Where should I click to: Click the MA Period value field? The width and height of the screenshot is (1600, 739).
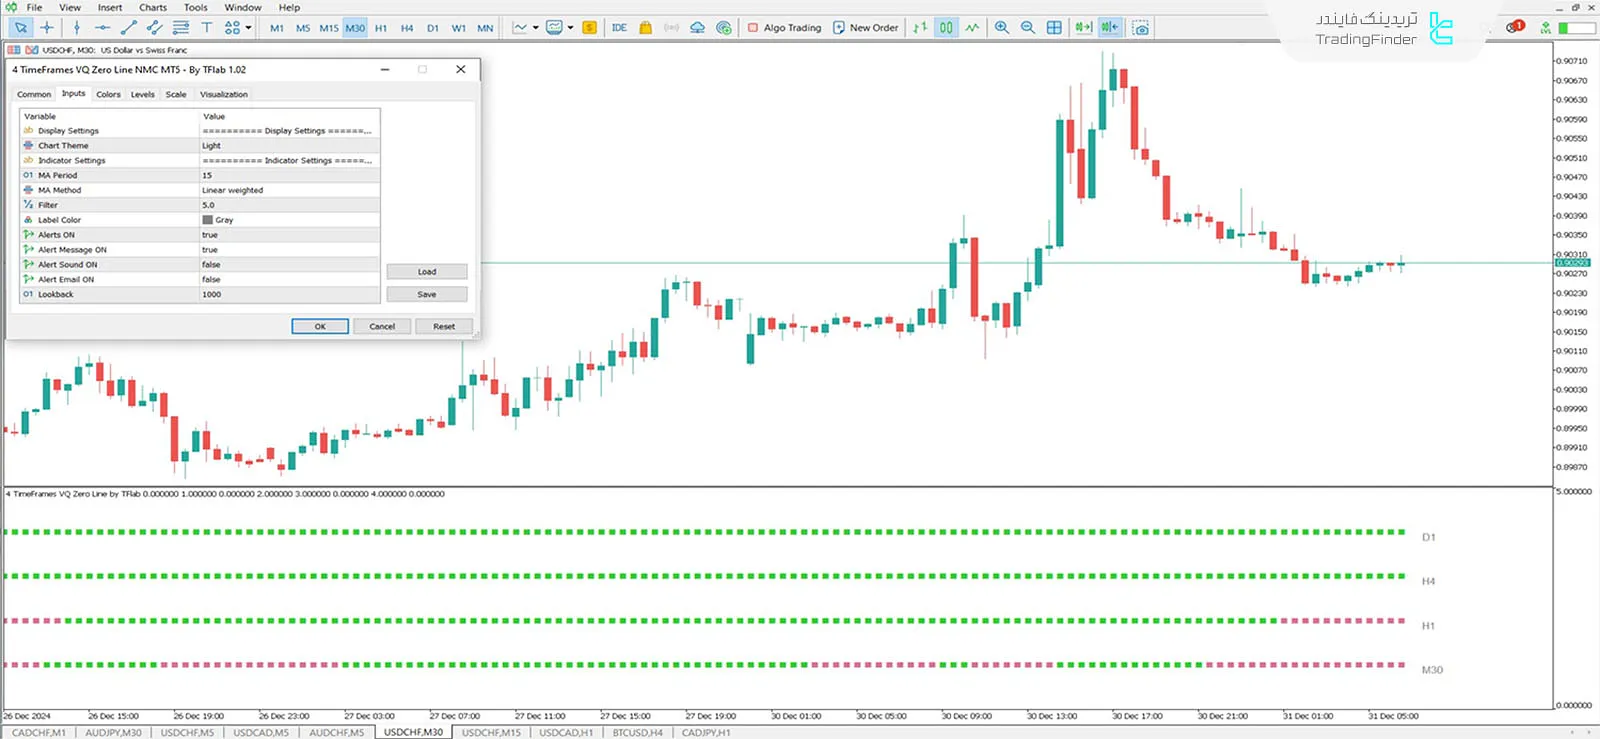pos(290,175)
